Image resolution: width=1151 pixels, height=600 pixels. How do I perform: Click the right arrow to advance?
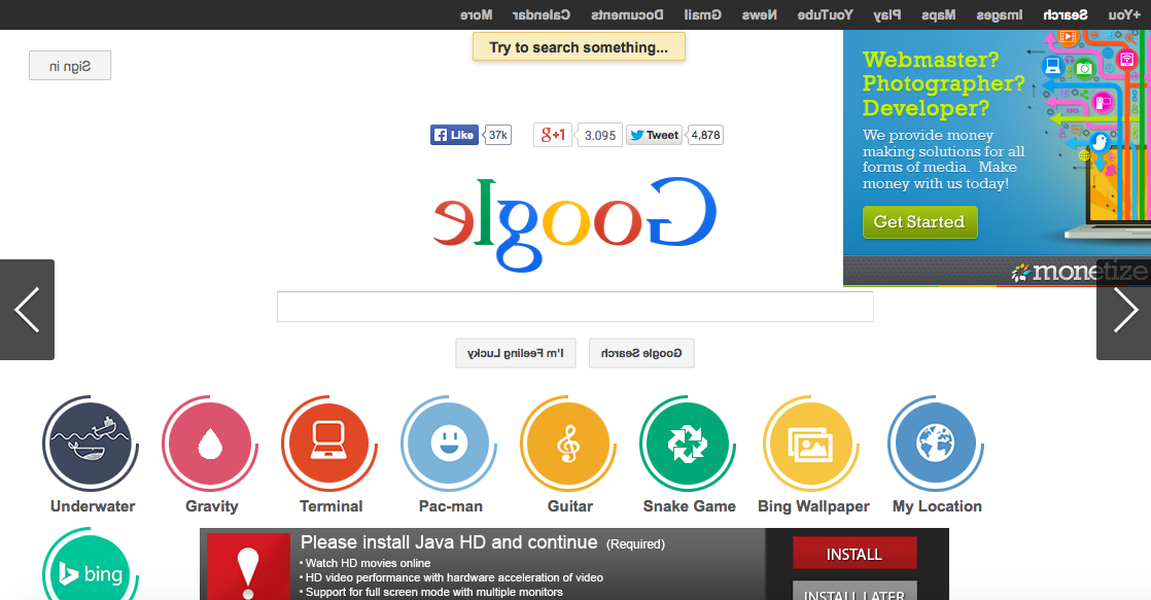click(1123, 310)
